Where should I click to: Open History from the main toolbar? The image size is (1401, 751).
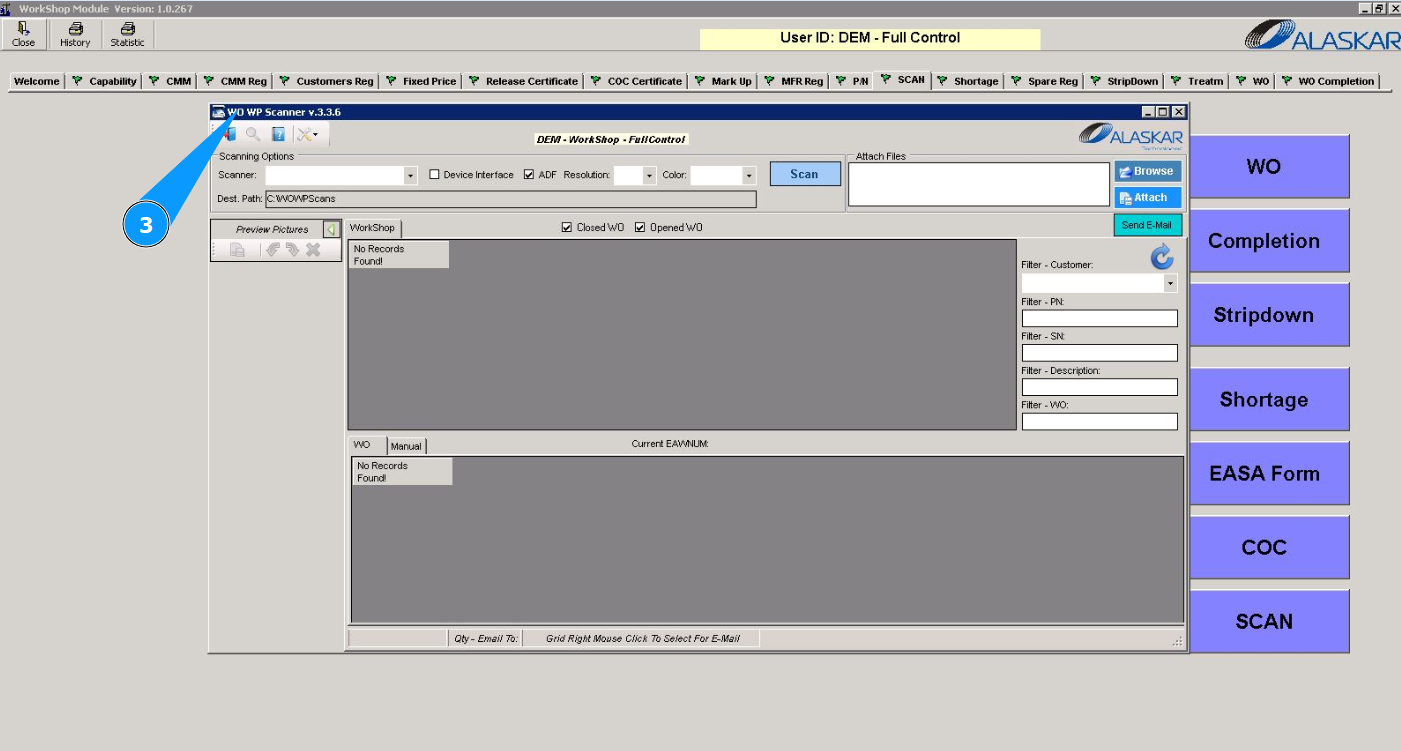tap(75, 35)
